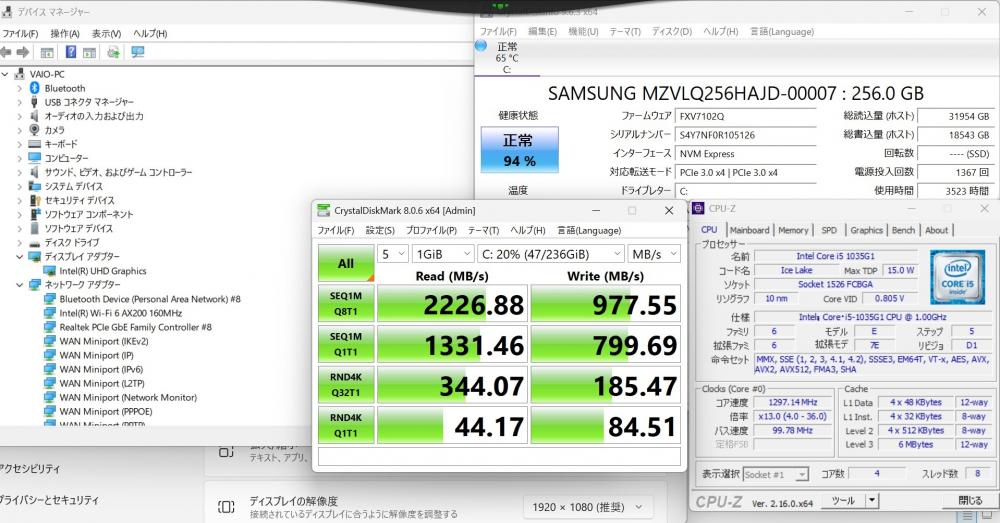Screen dimensions: 1000x523
Task: Click the Help icon in Device Manager toolbar
Action: click(x=71, y=52)
